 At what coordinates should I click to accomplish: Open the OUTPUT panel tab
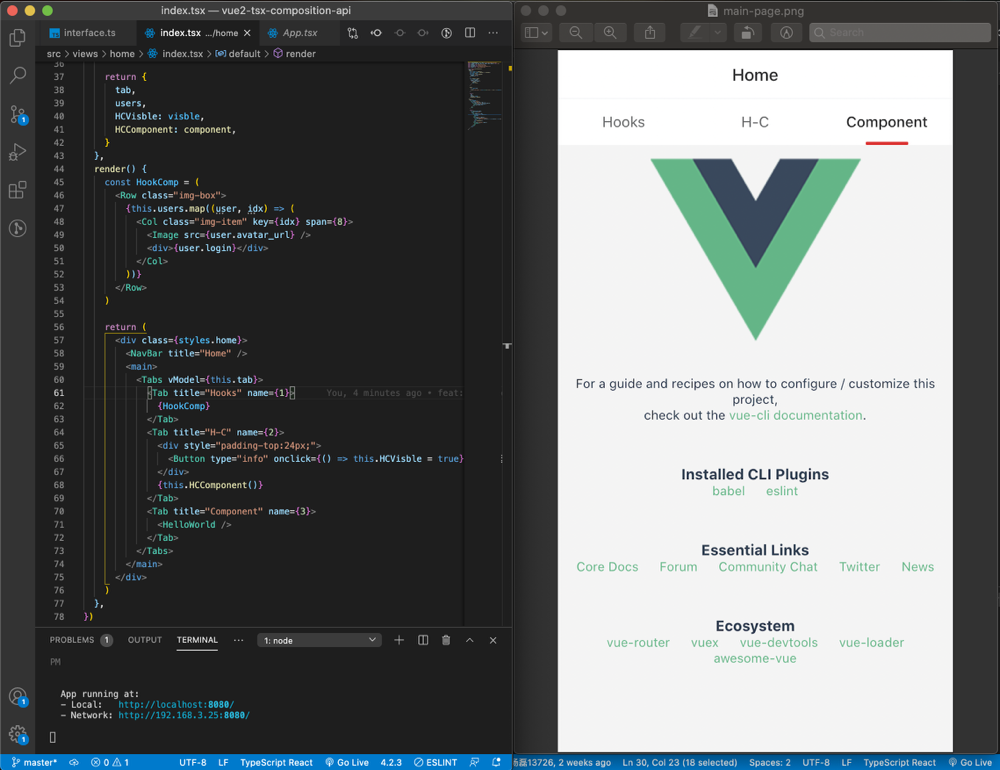click(x=145, y=640)
